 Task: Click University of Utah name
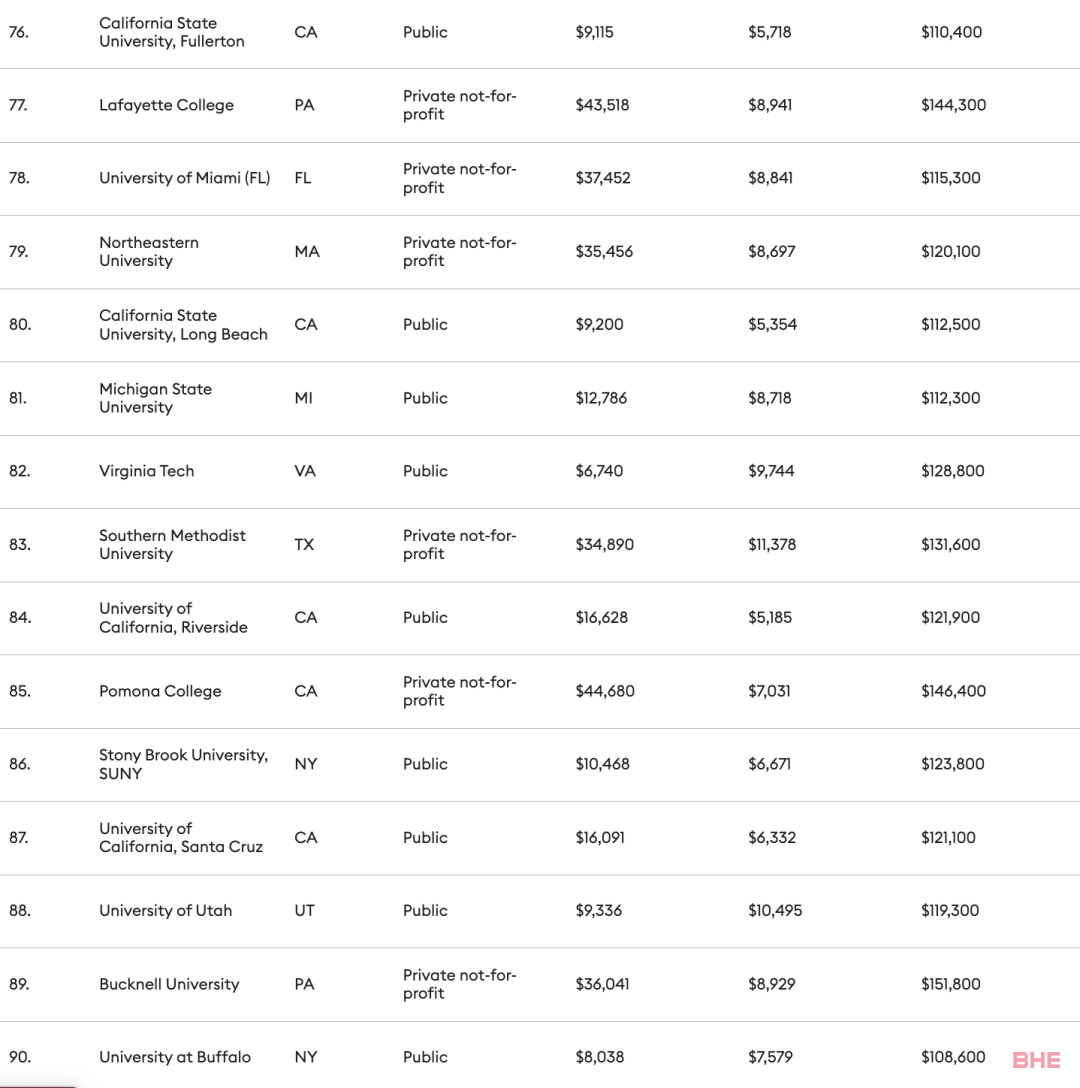tap(165, 910)
